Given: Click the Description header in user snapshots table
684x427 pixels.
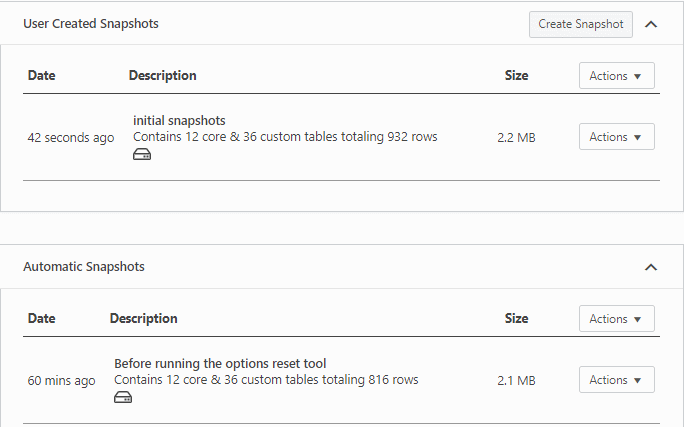Looking at the screenshot, I should (x=163, y=76).
